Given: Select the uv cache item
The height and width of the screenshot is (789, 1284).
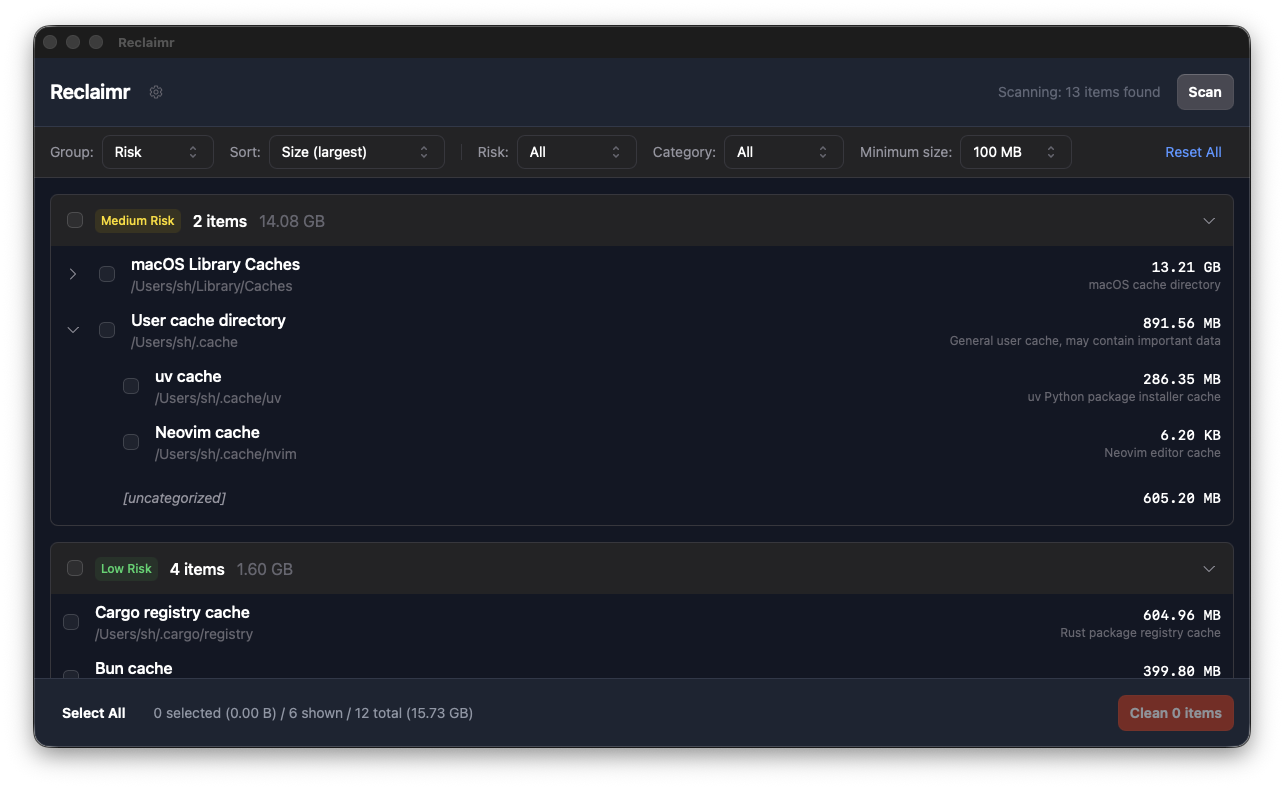Looking at the screenshot, I should (131, 385).
